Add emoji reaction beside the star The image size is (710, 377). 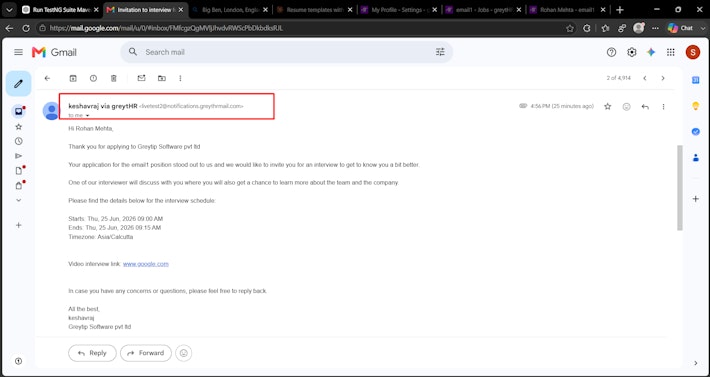point(627,106)
